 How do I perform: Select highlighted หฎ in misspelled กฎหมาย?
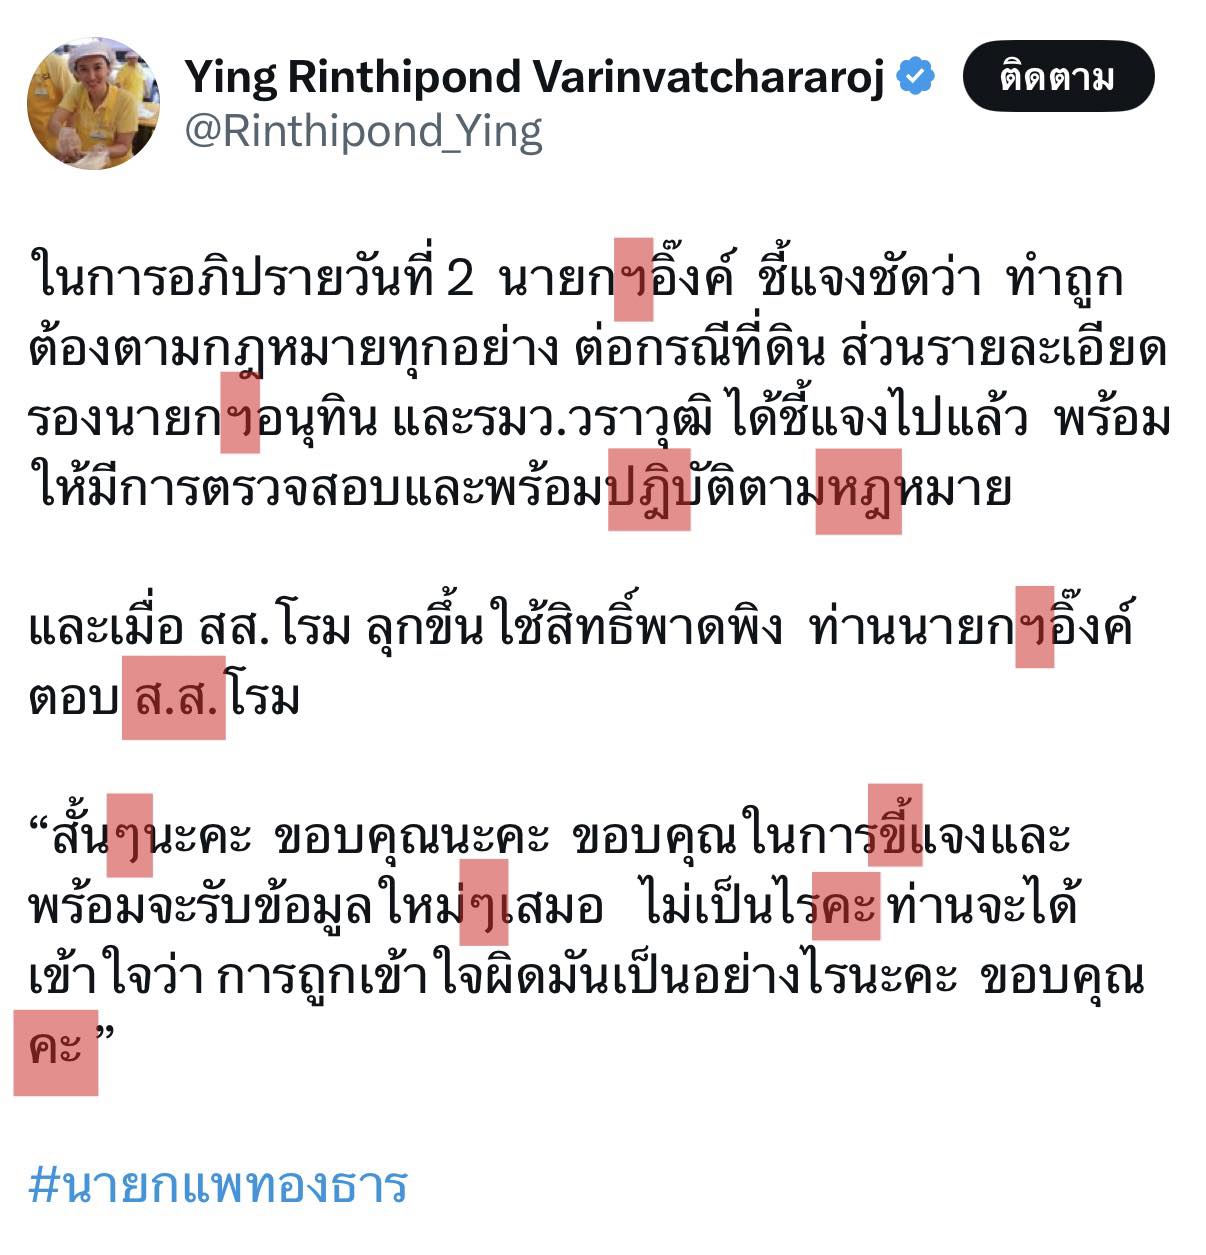(858, 491)
